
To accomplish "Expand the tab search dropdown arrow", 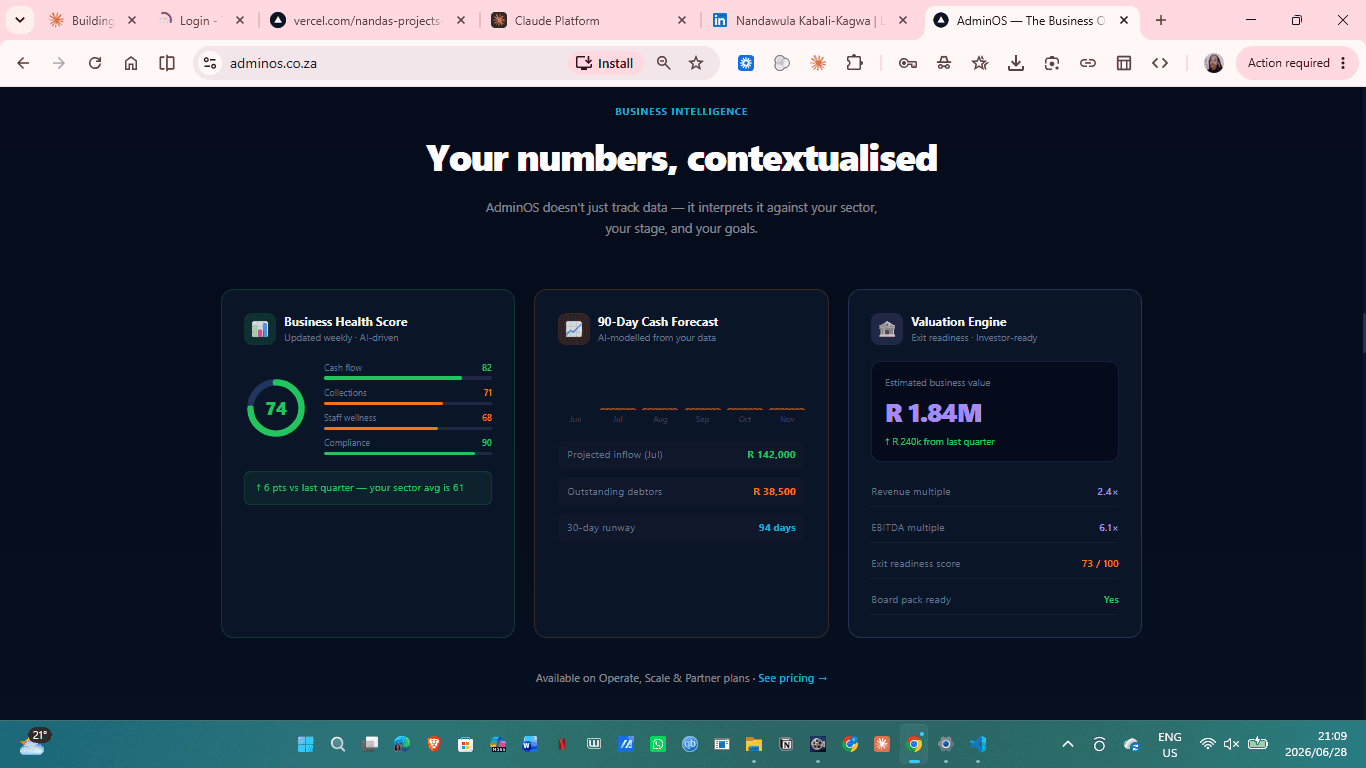I will (x=19, y=20).
